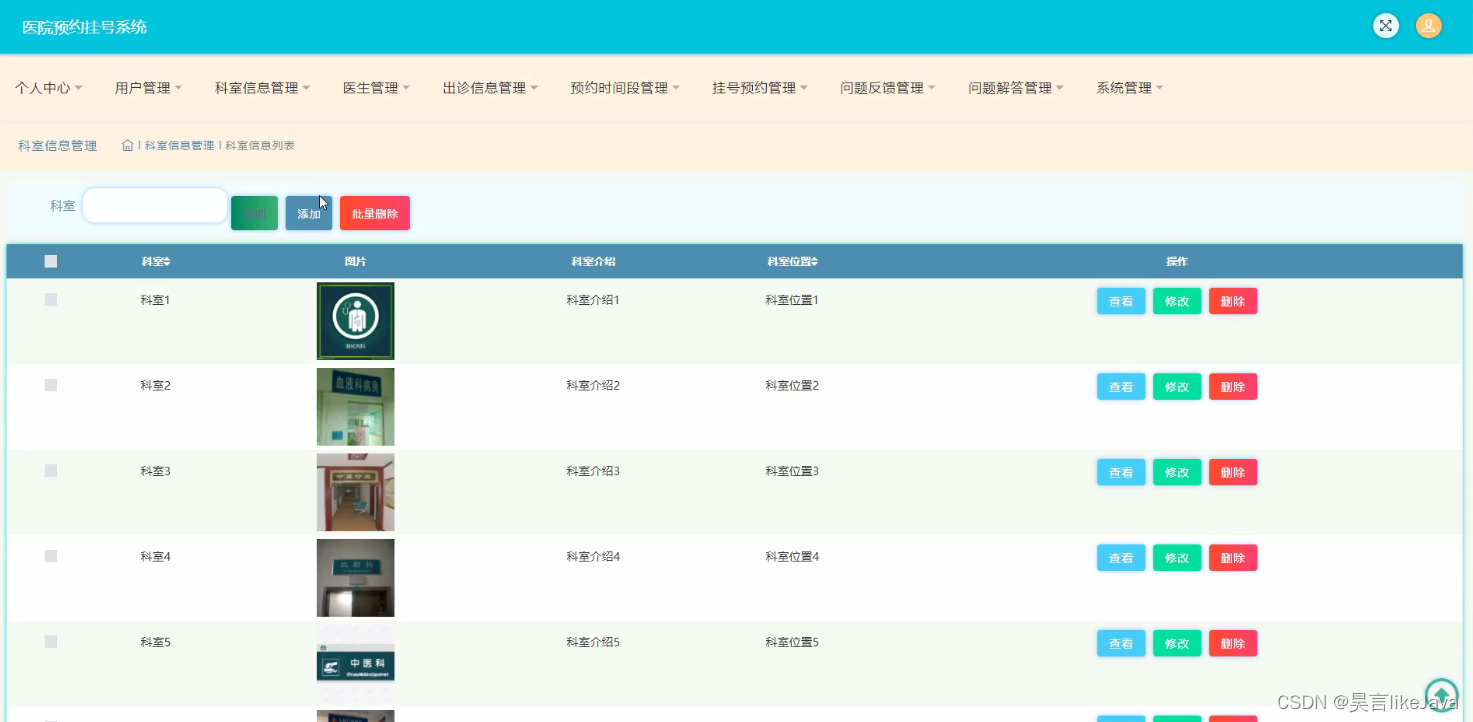Click the 操作 column header
Screen dimensions: 1473x722
(1177, 262)
